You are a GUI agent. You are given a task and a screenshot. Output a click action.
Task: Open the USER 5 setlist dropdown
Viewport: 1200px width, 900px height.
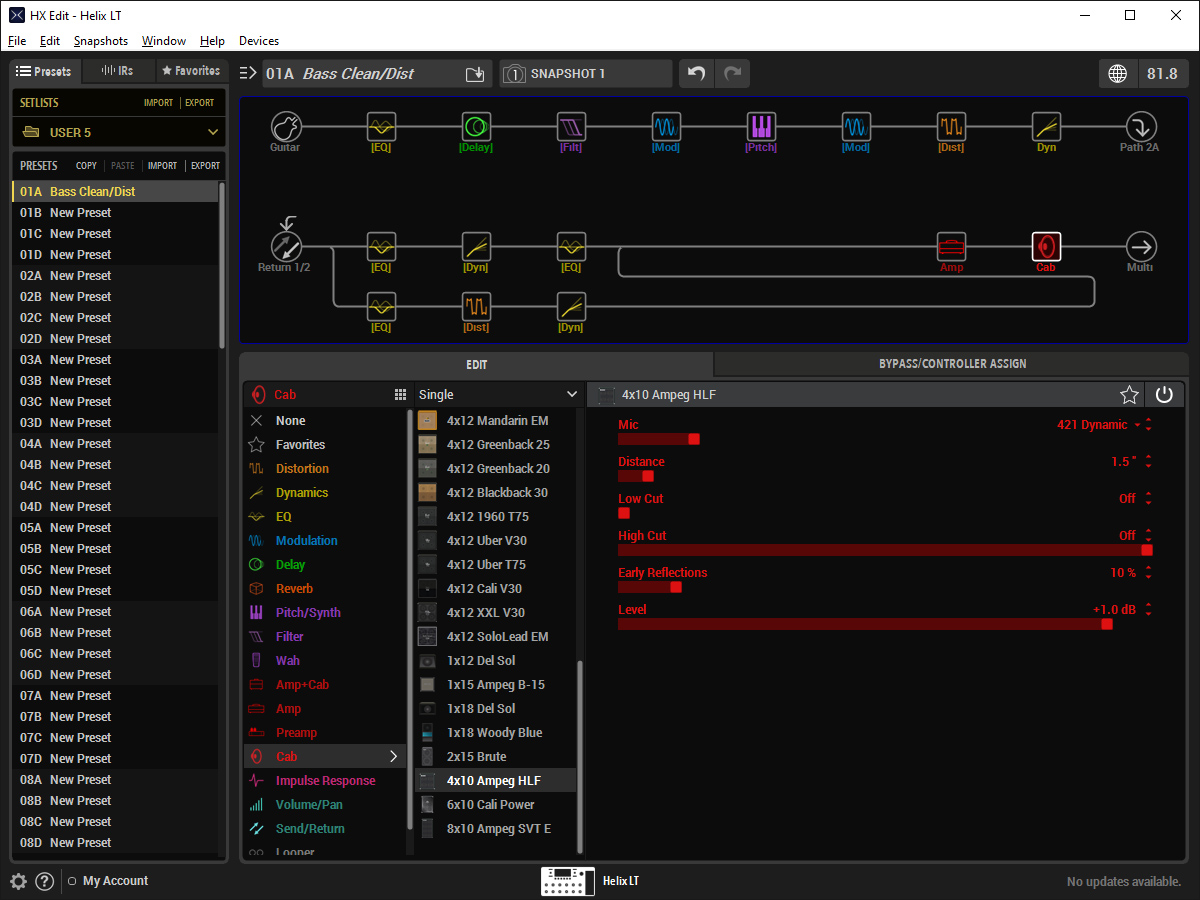pos(119,132)
